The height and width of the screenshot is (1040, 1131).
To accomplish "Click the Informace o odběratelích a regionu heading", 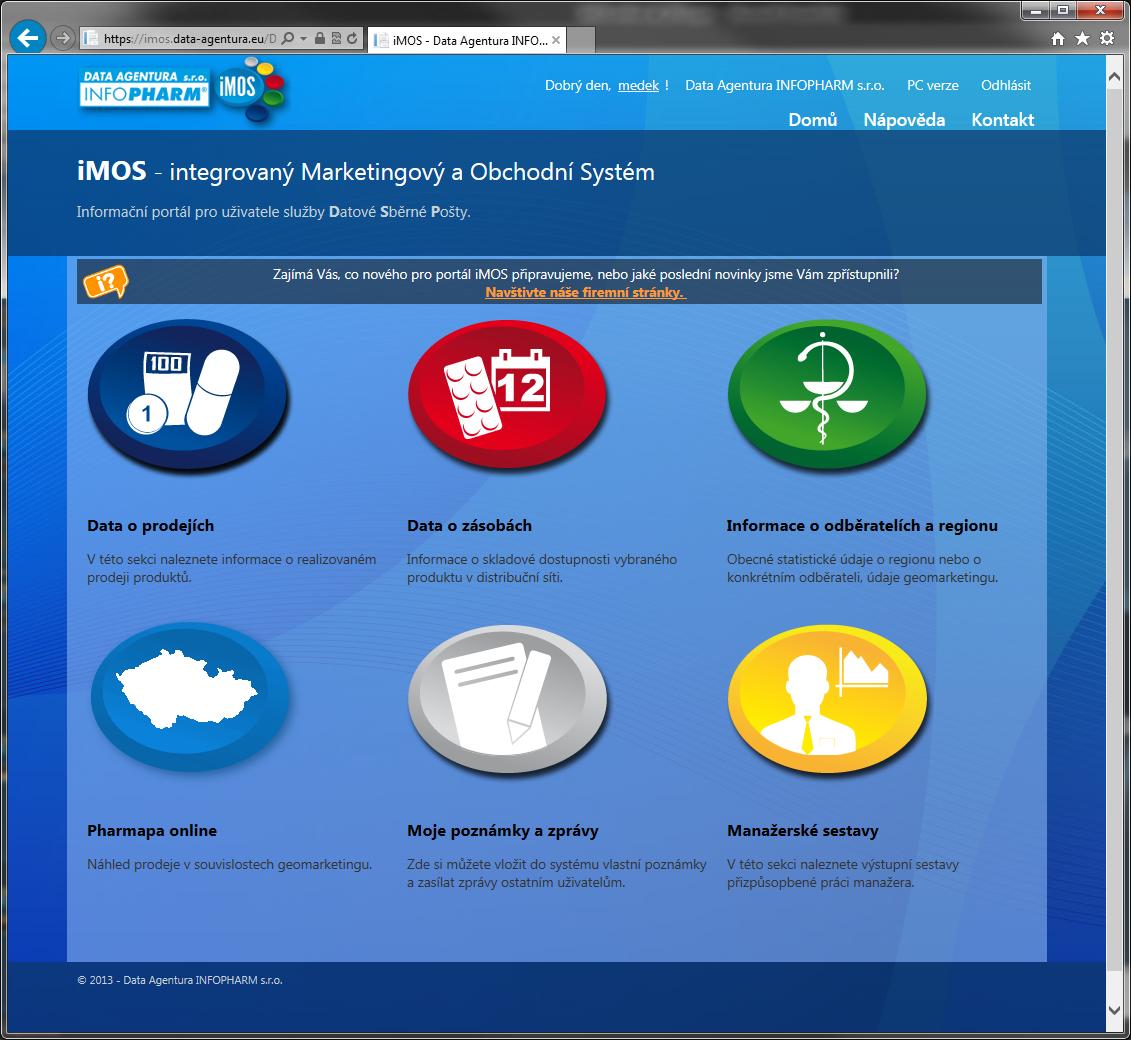I will tap(862, 526).
